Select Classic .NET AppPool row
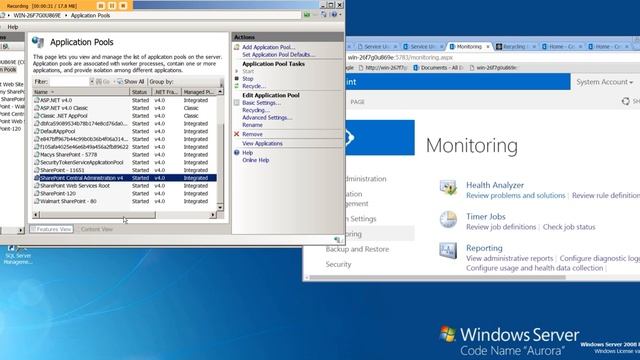Image resolution: width=640 pixels, height=360 pixels. pyautogui.click(x=124, y=116)
